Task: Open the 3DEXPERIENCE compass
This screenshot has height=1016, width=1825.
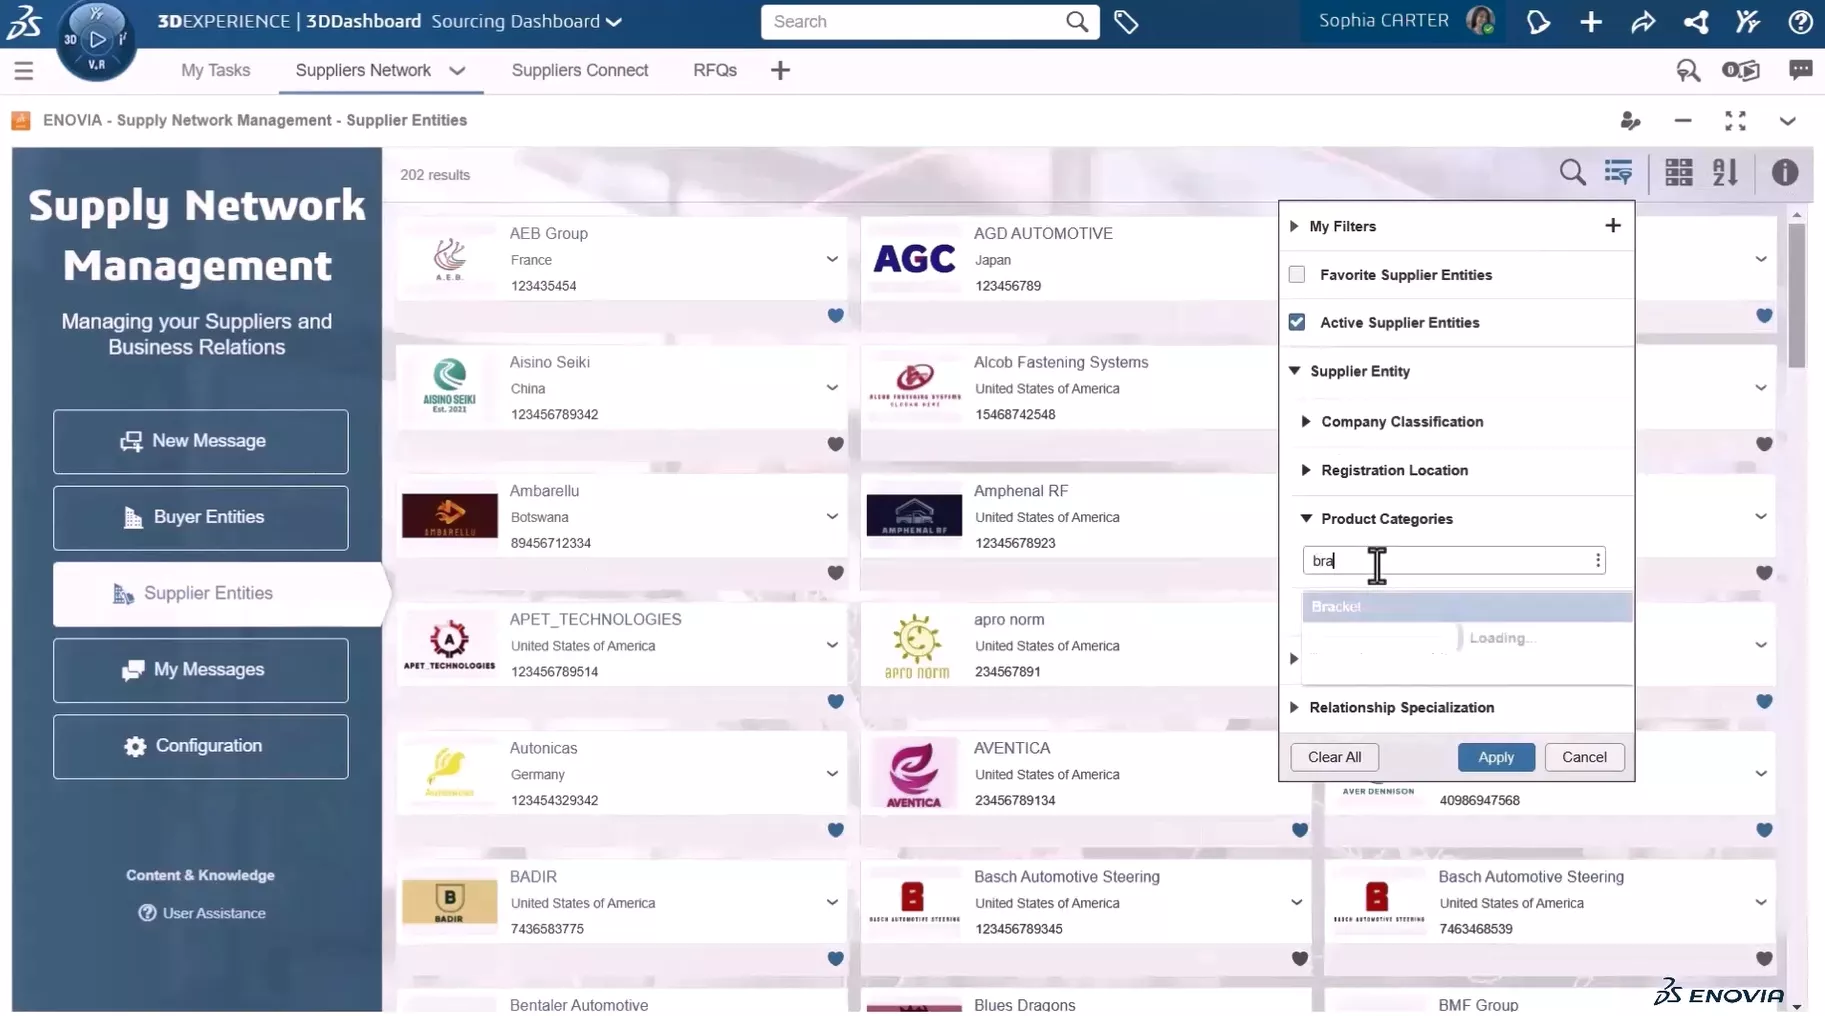Action: click(x=96, y=40)
